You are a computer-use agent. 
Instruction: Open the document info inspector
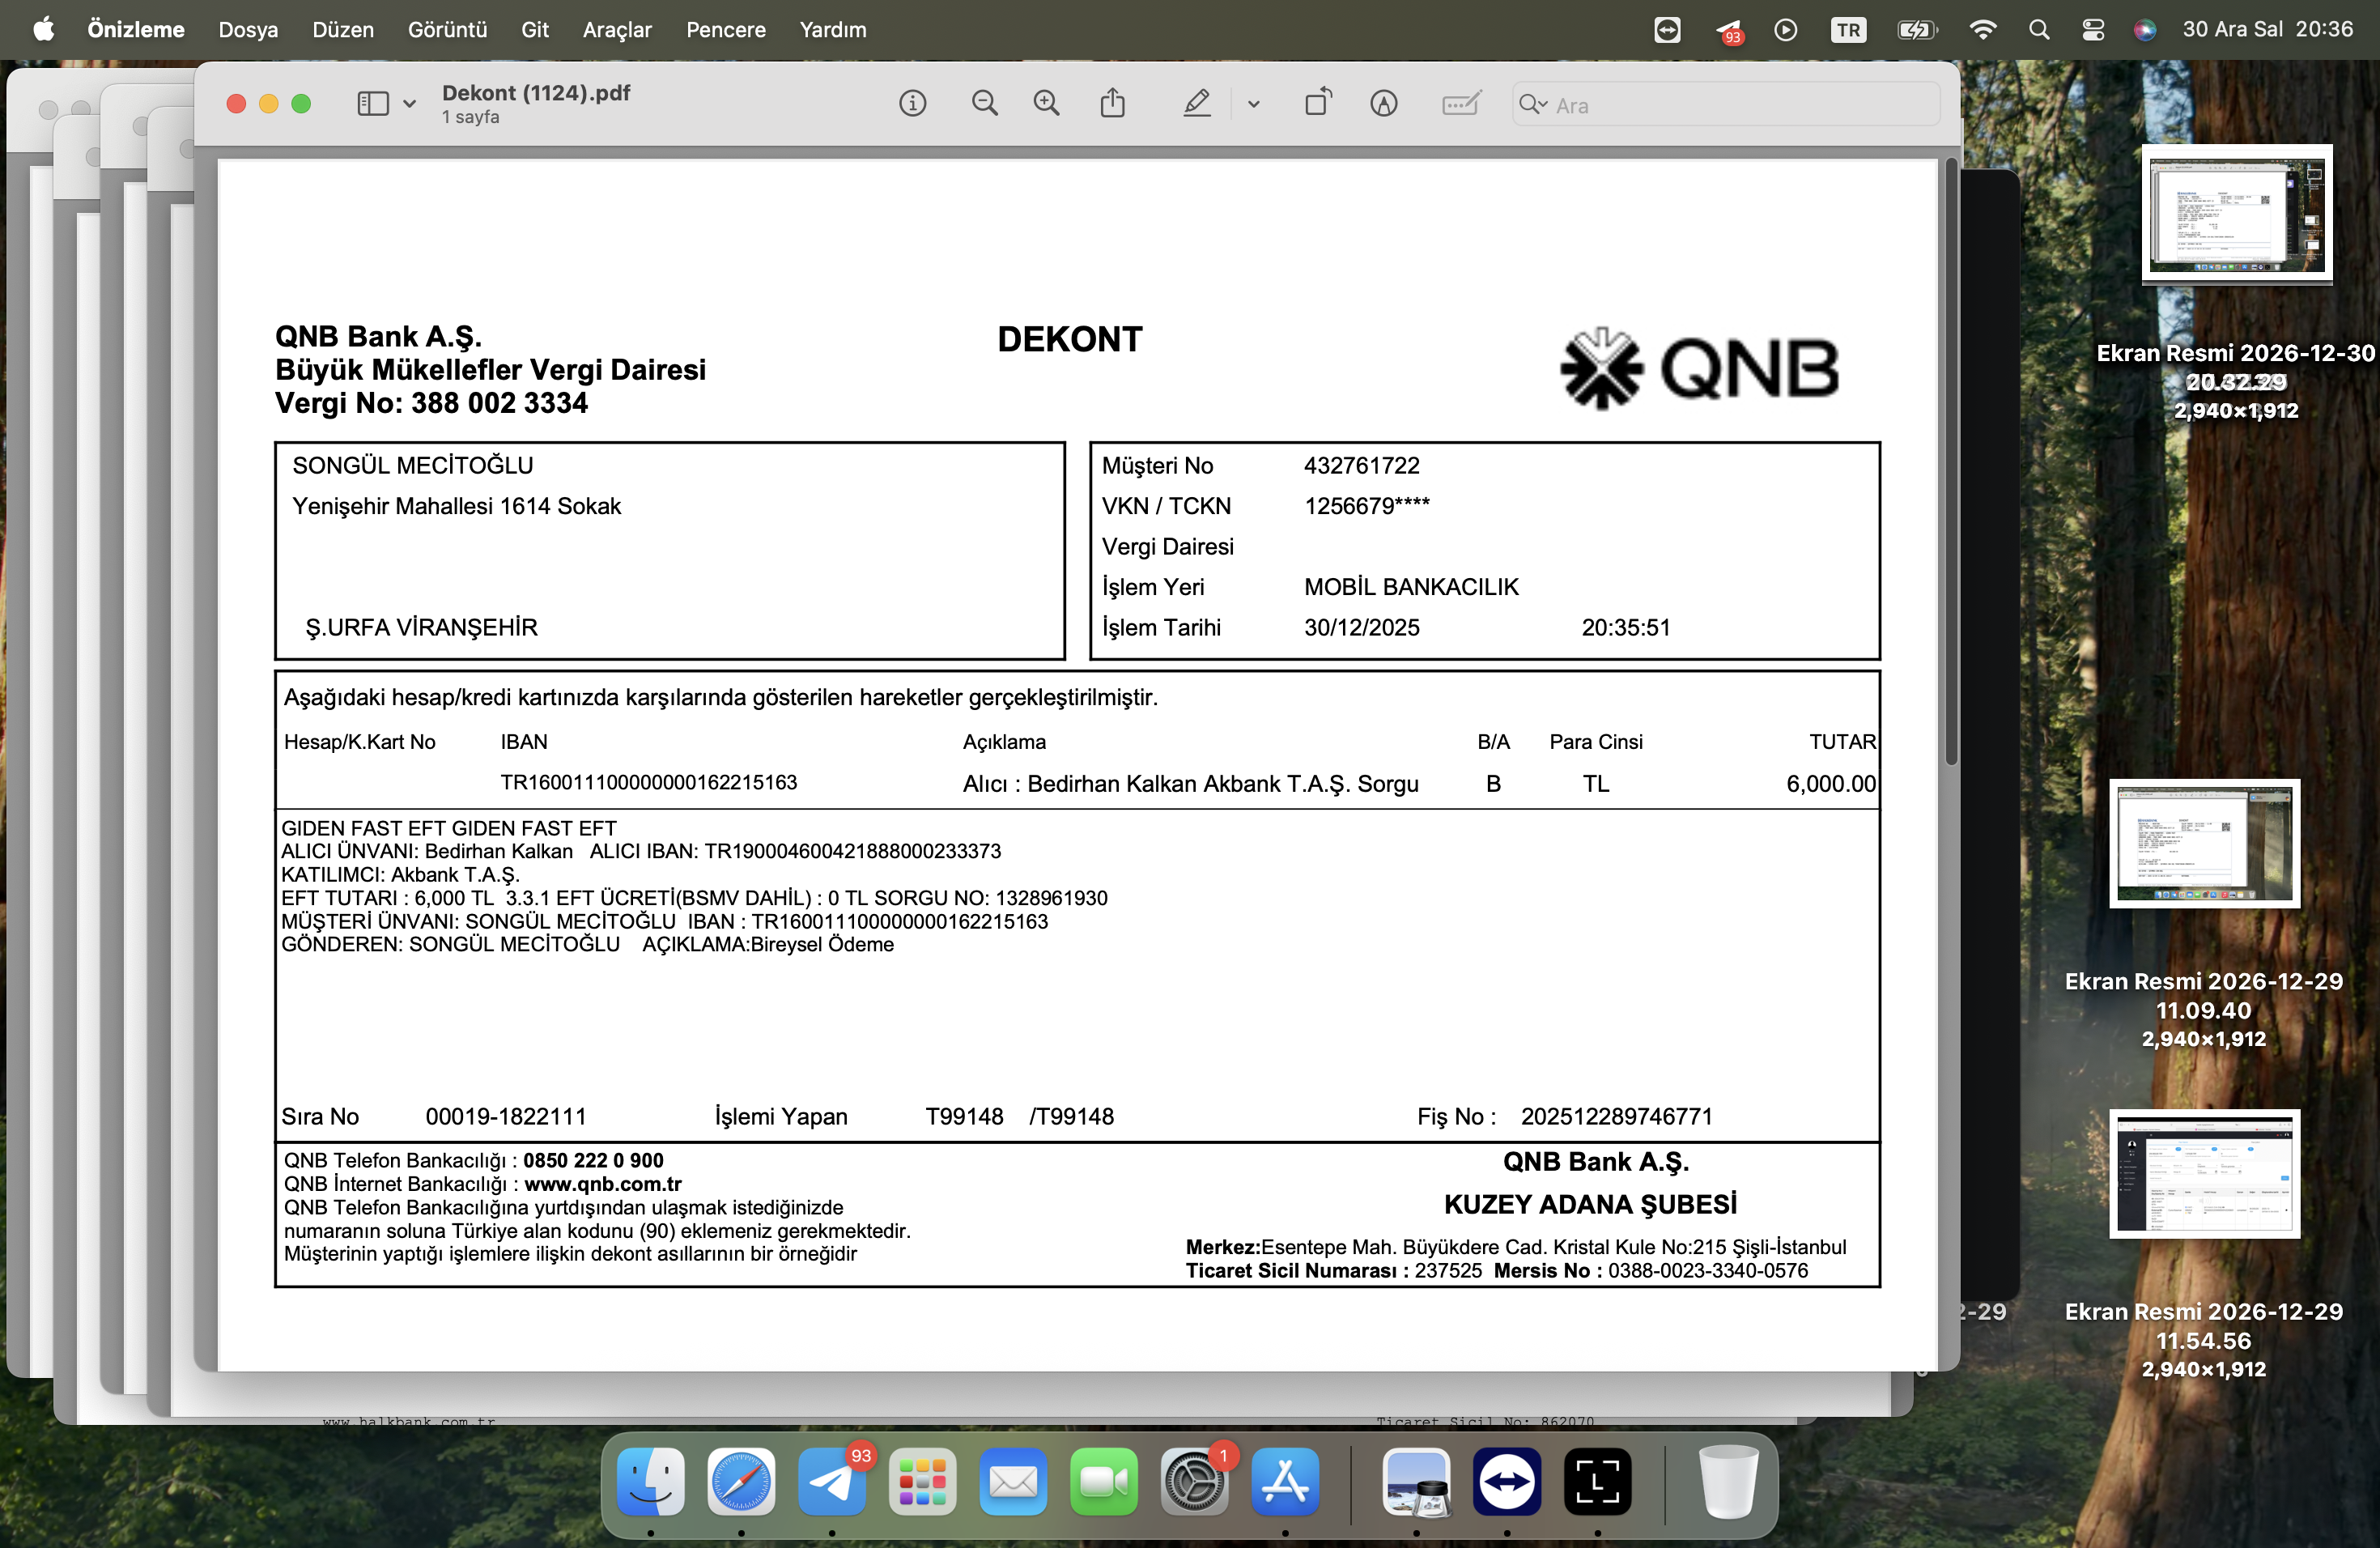click(x=912, y=103)
